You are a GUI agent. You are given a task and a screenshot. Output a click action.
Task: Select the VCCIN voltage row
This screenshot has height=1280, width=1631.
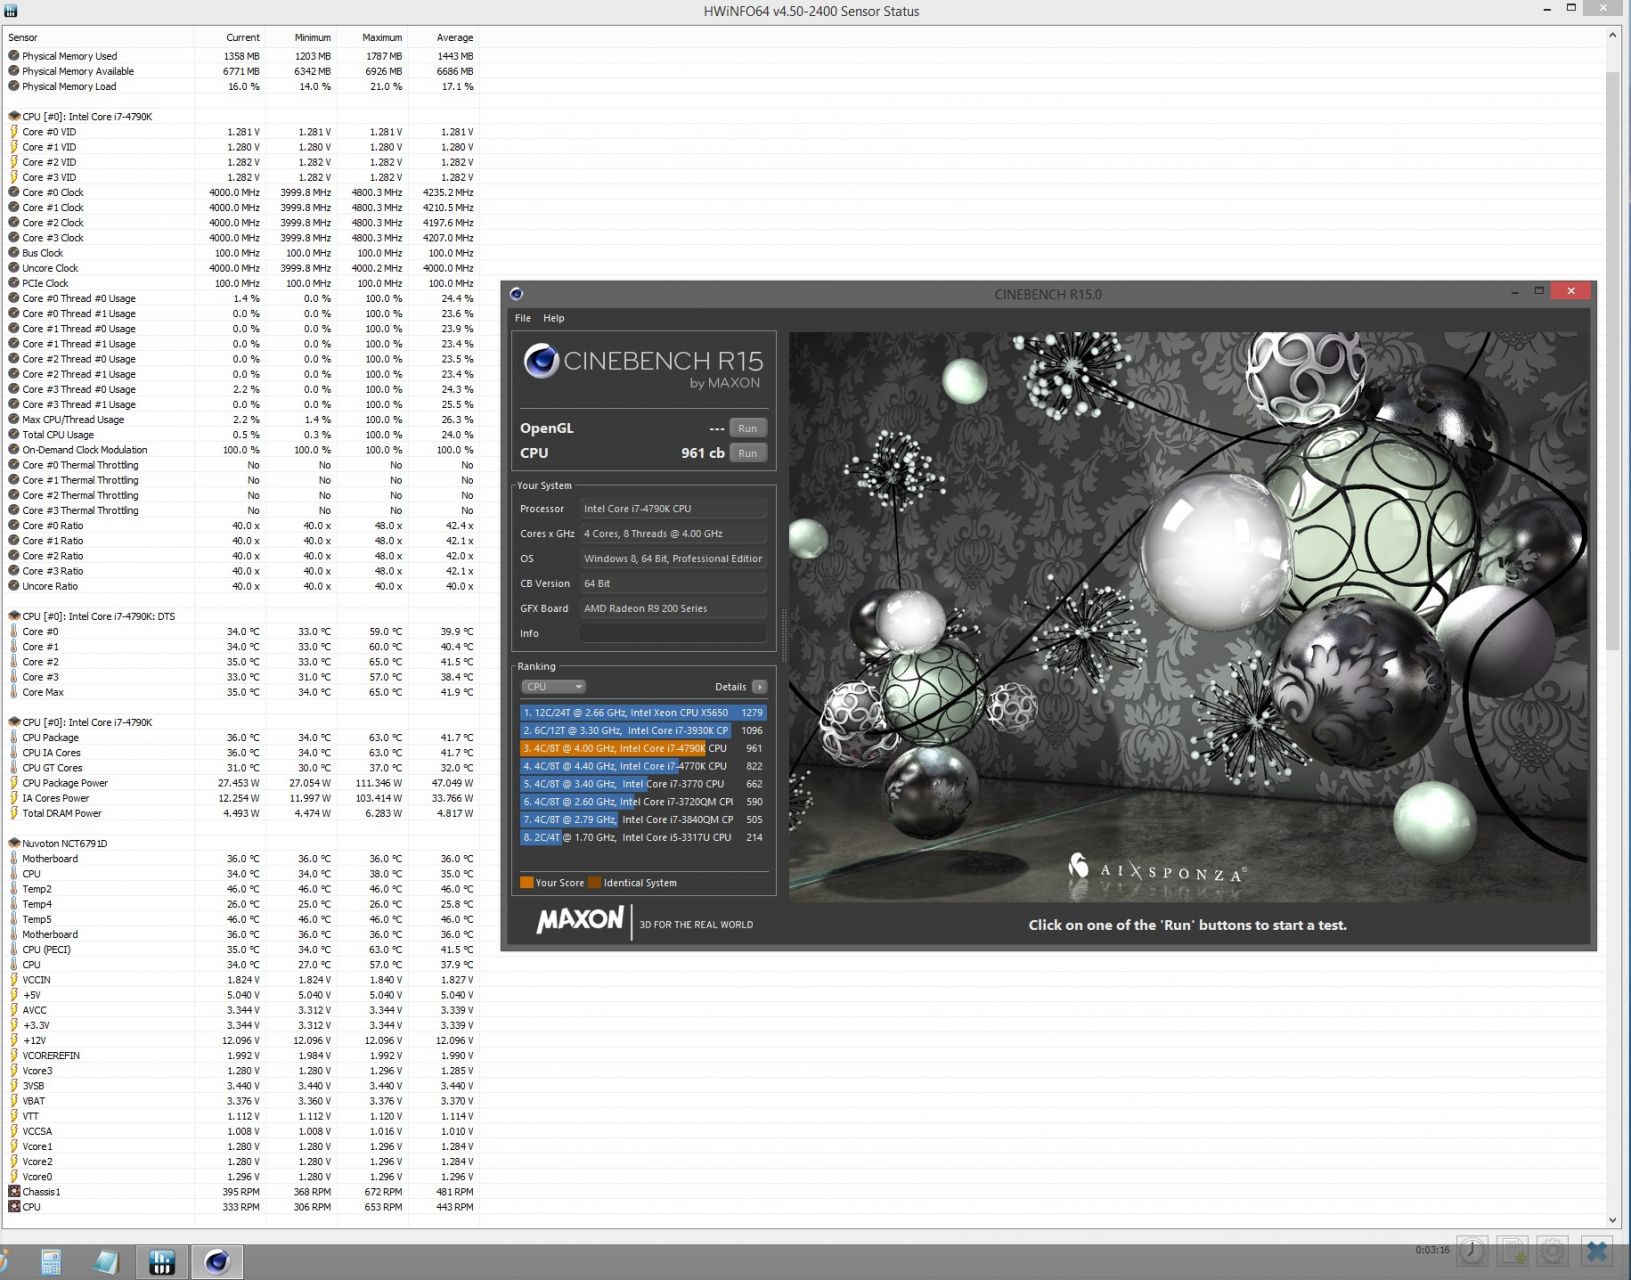click(x=240, y=980)
